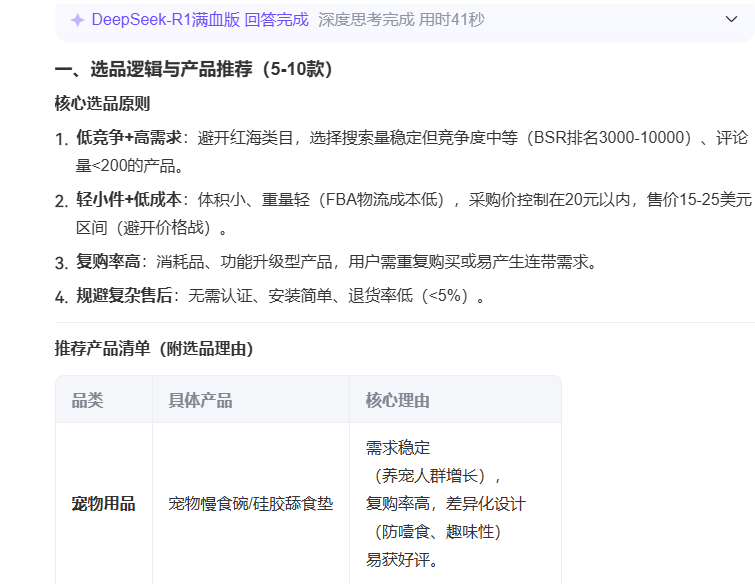The height and width of the screenshot is (584, 755).
Task: Click the 具体产品 table column header
Action: 200,400
